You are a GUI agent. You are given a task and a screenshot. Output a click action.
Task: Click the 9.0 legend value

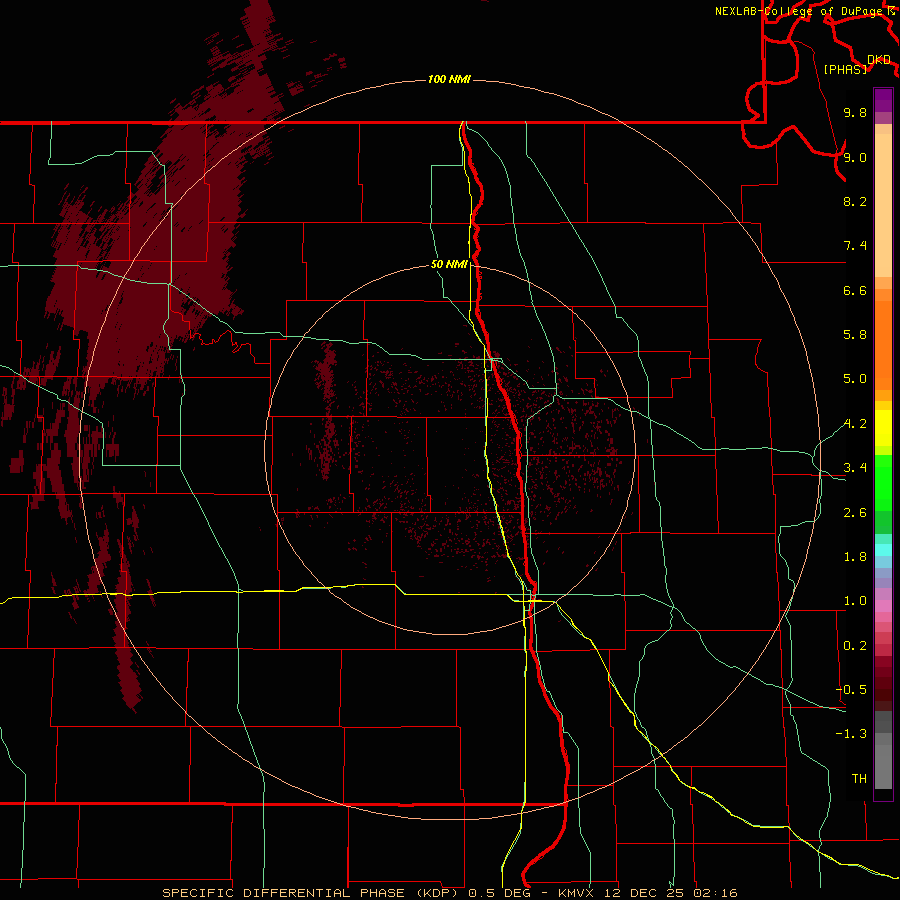tap(855, 157)
